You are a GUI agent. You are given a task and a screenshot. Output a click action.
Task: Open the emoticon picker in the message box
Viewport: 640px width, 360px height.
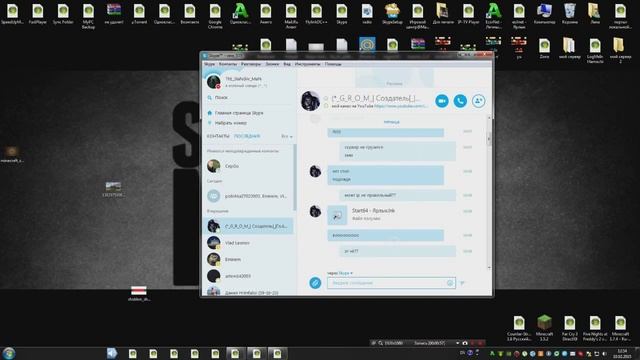coord(450,283)
